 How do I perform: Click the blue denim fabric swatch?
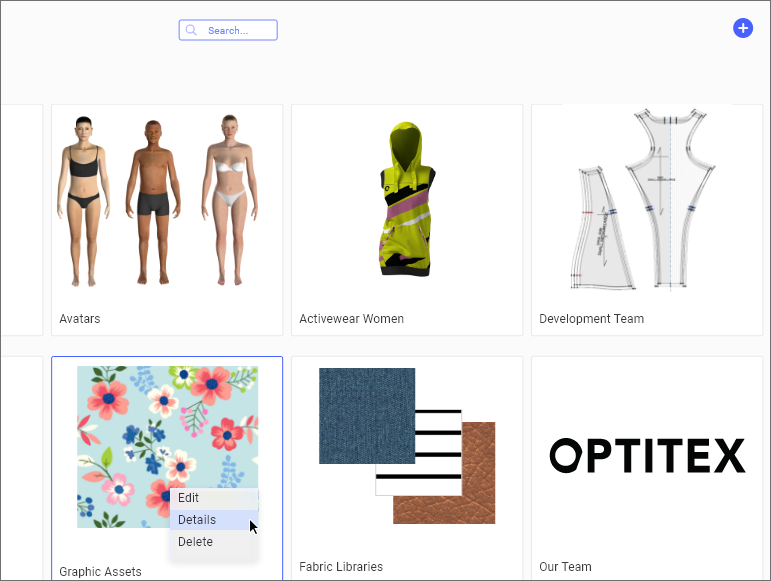coord(367,416)
